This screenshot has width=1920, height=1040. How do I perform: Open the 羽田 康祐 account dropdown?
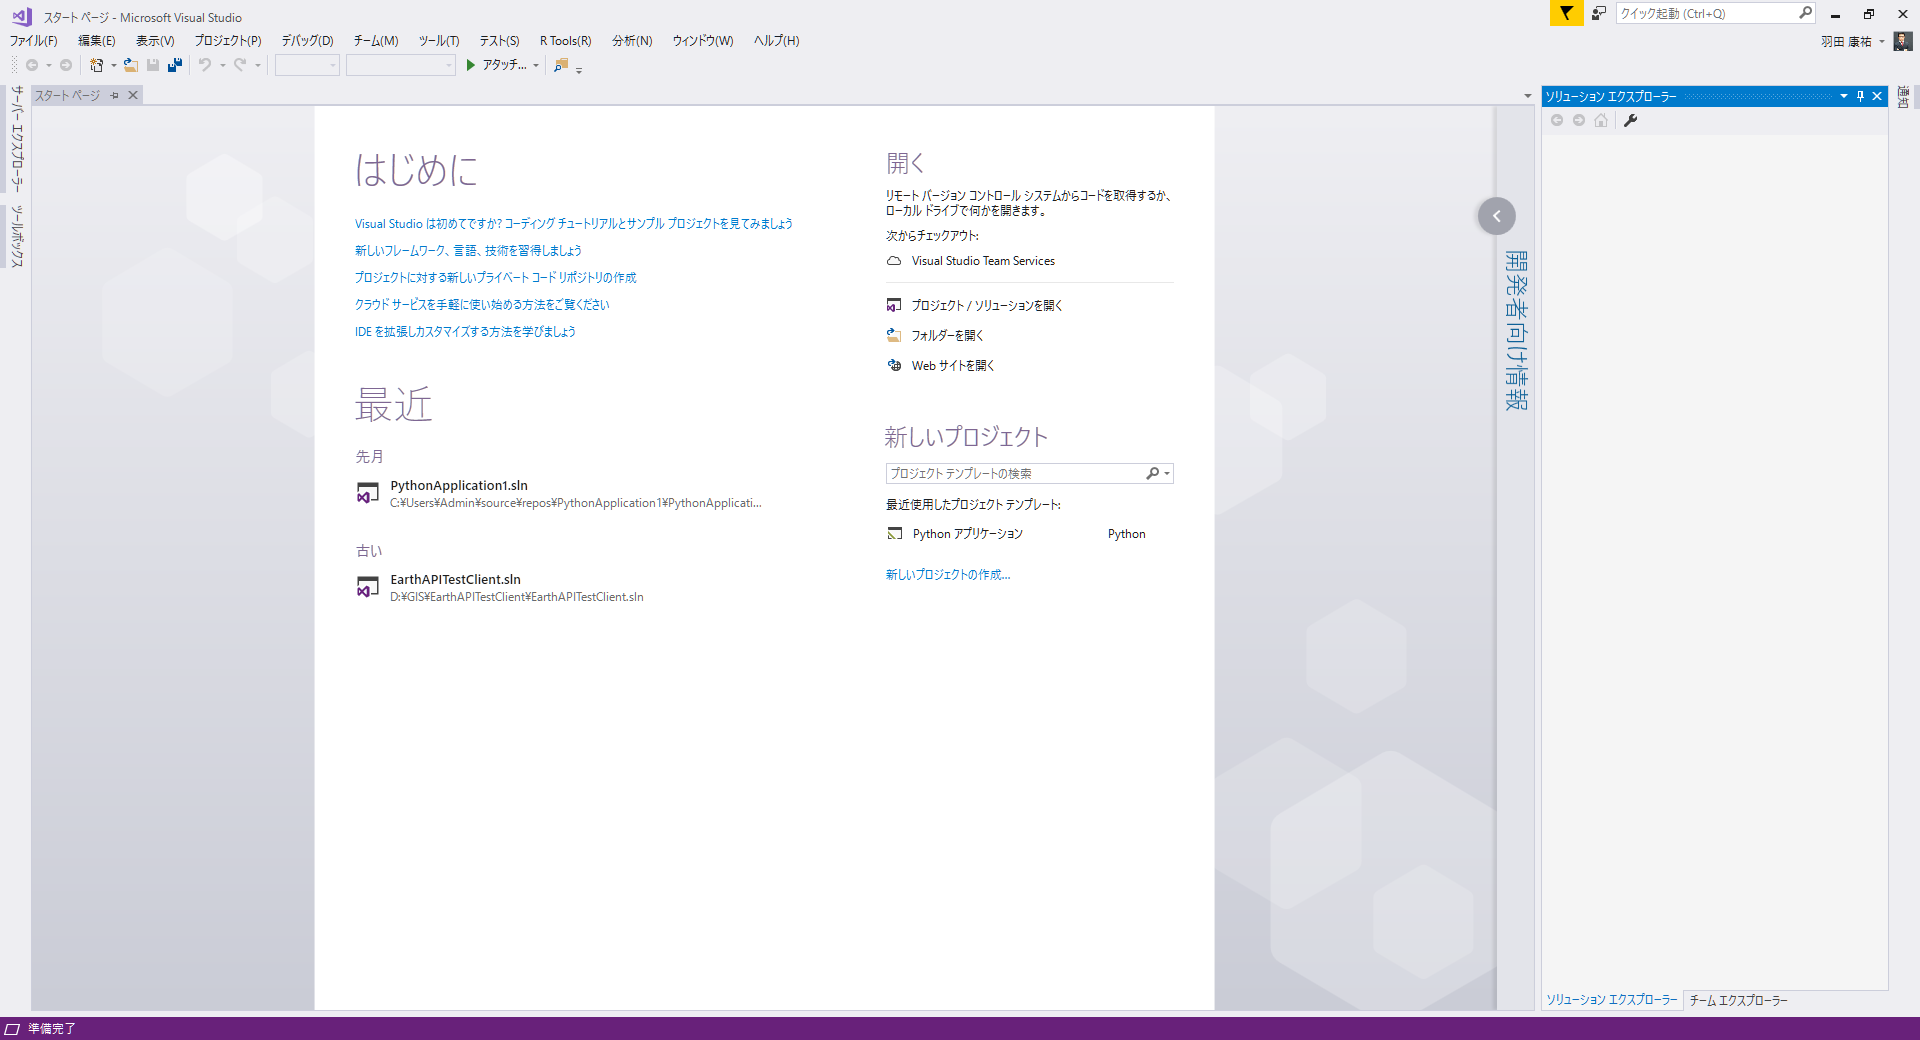coord(1881,42)
